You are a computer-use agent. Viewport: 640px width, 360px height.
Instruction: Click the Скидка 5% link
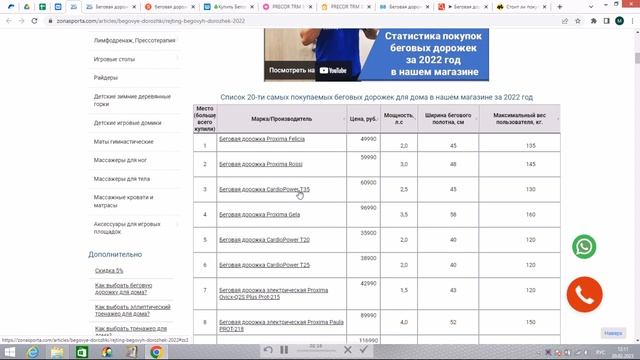(109, 271)
